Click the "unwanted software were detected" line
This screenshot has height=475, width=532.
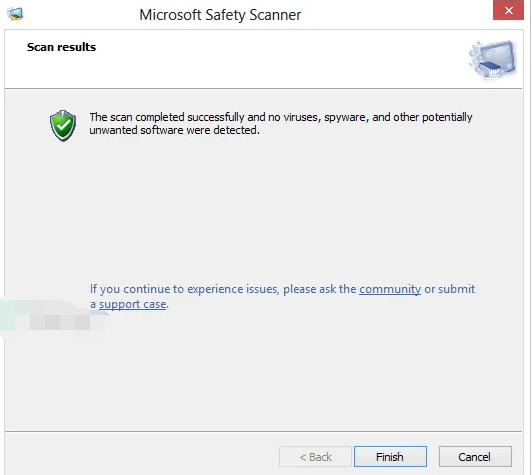click(174, 130)
